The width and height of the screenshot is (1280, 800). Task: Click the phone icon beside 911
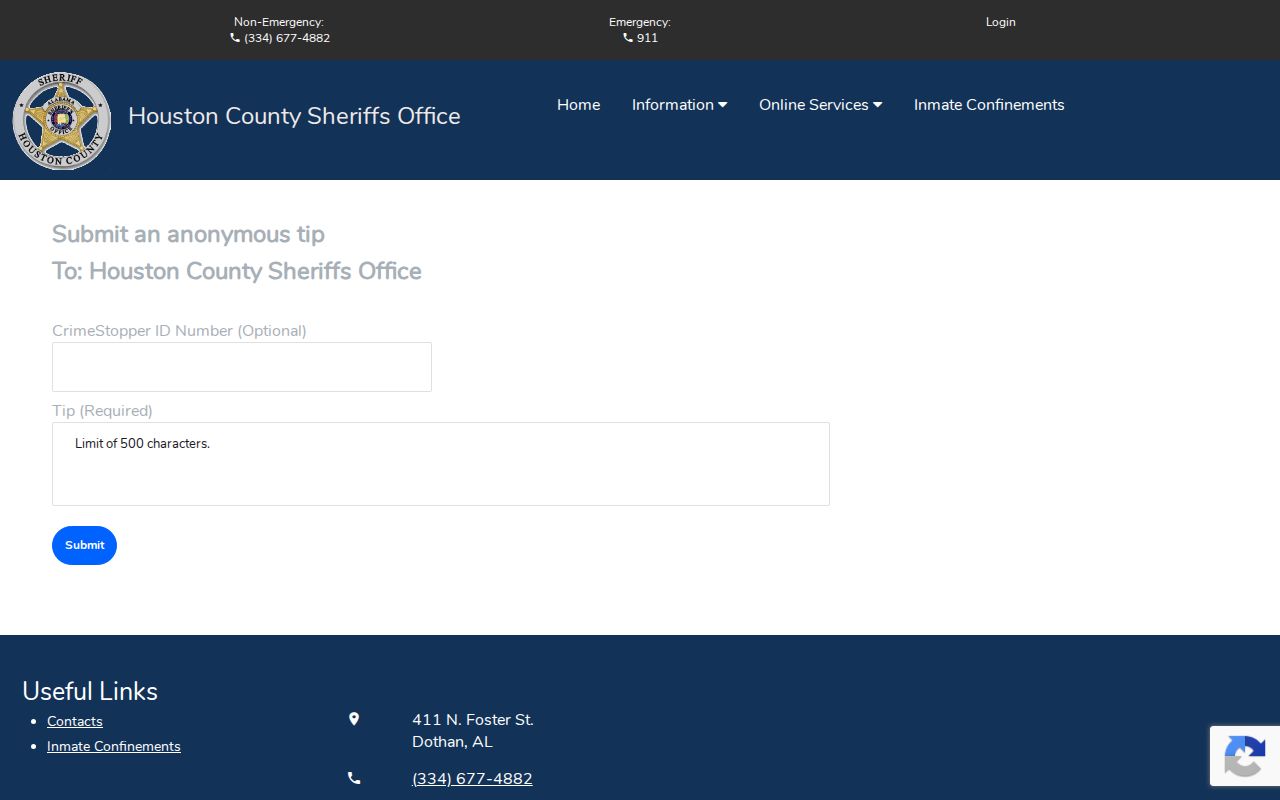628,38
